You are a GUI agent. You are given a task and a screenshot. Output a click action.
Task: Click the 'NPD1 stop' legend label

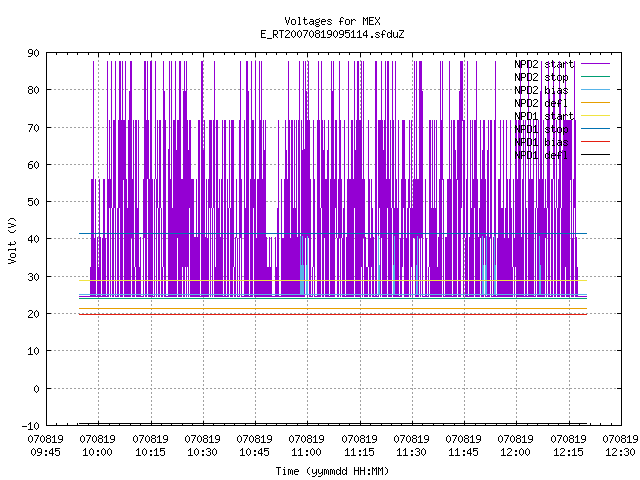click(x=541, y=129)
